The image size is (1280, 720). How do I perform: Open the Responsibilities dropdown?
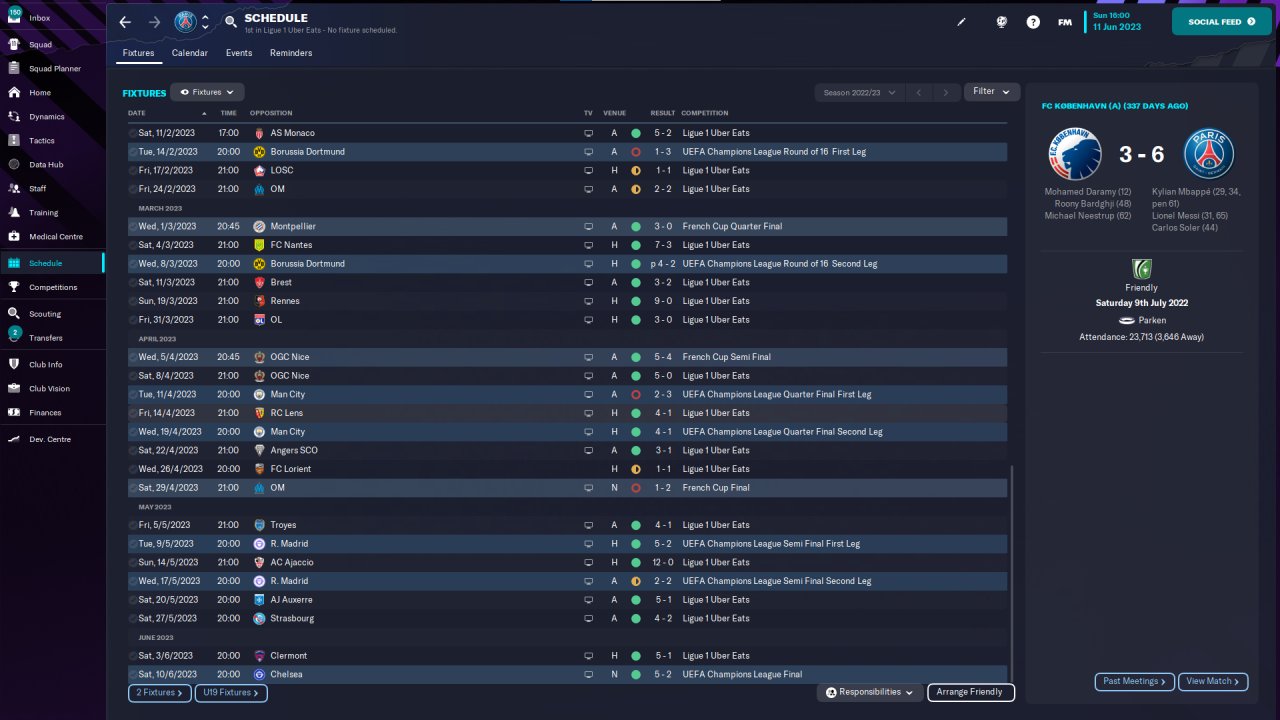[870, 692]
